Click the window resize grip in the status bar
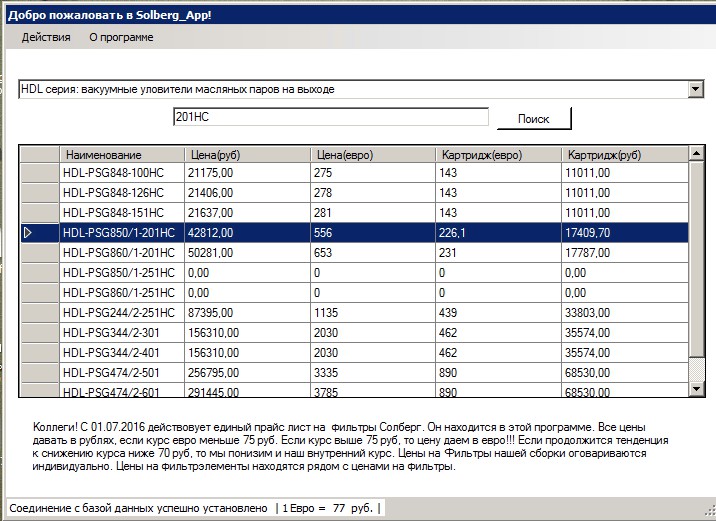 710,510
